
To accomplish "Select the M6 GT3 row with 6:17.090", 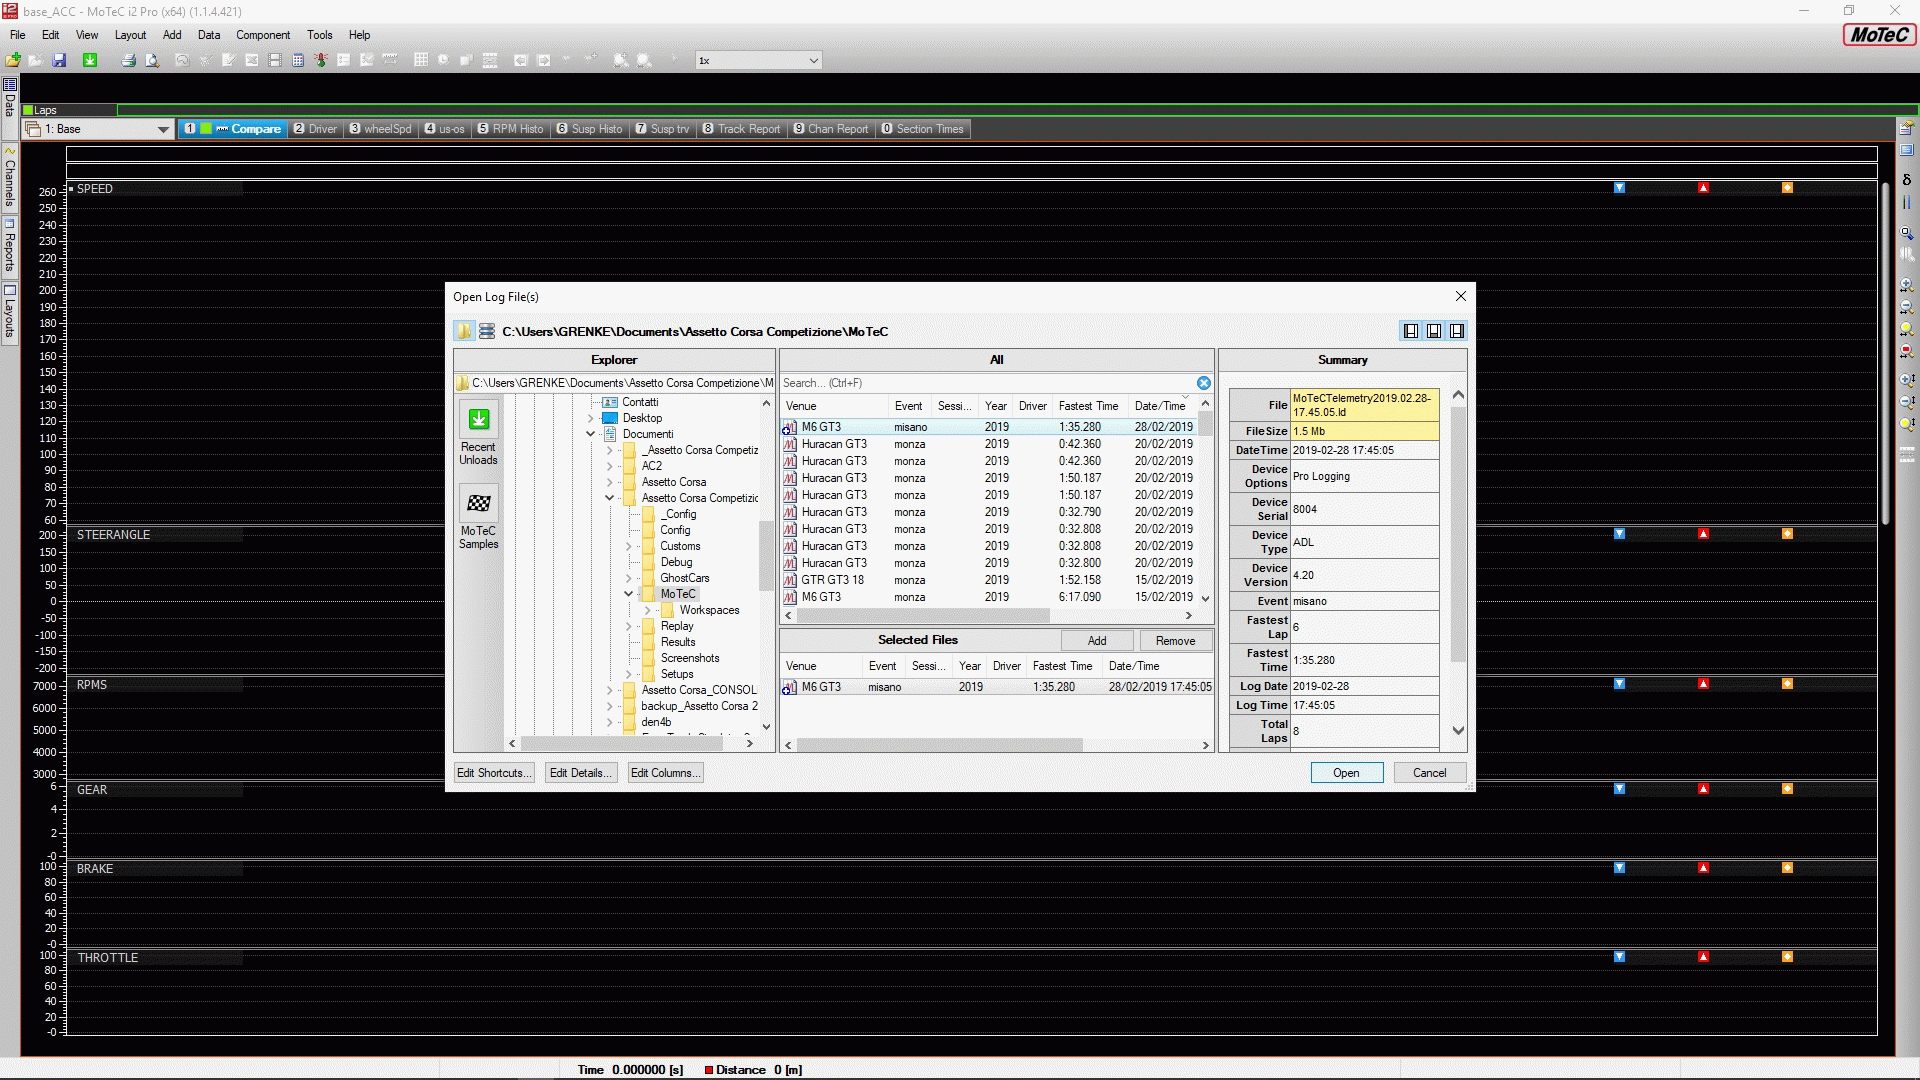I will coord(989,597).
